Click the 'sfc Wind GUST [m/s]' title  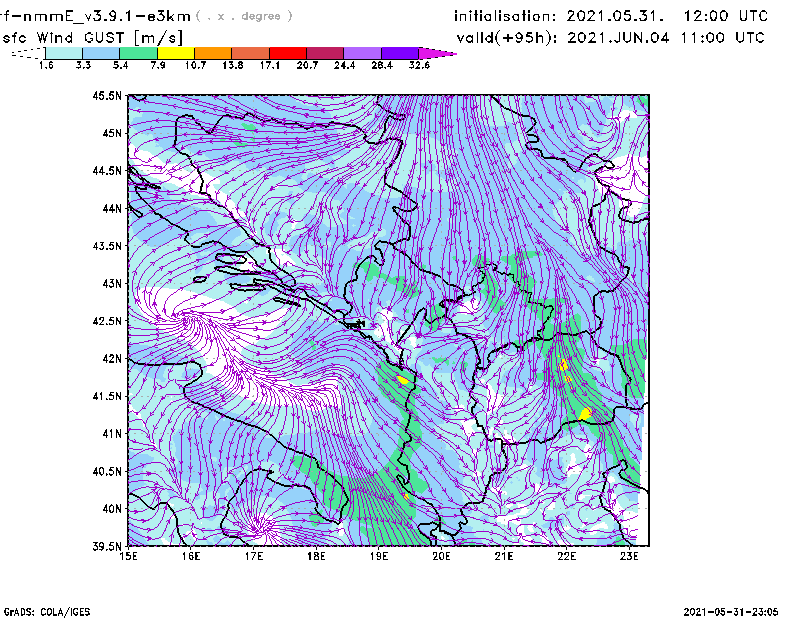92,38
